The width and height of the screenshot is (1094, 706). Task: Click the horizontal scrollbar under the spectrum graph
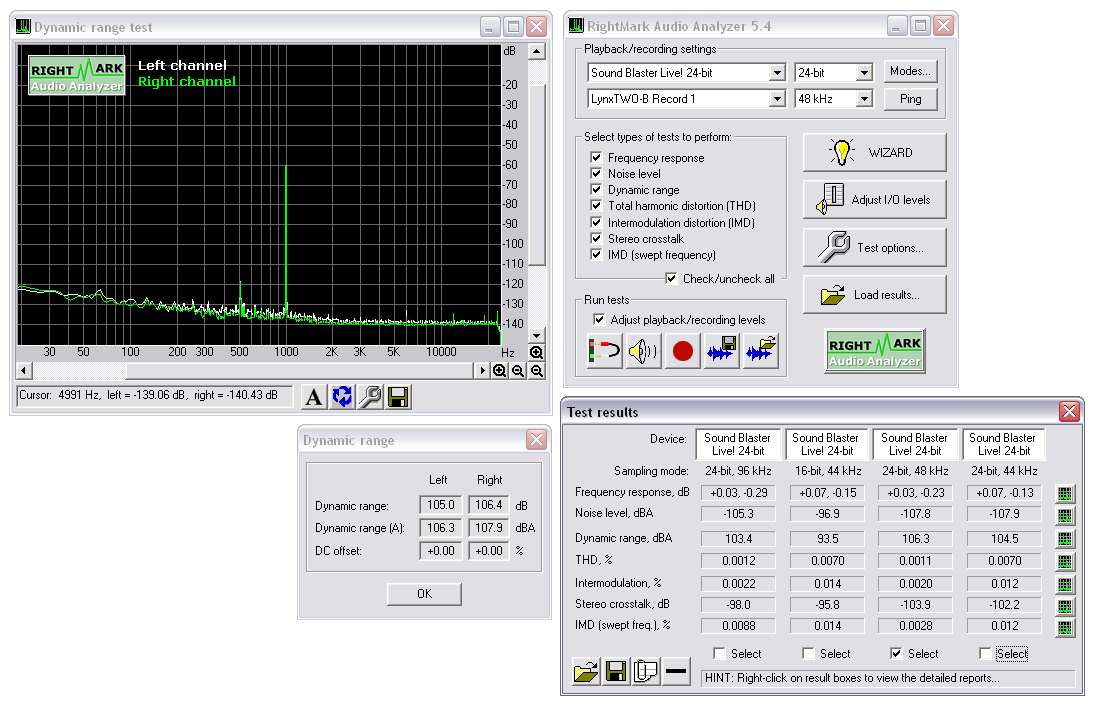300,370
